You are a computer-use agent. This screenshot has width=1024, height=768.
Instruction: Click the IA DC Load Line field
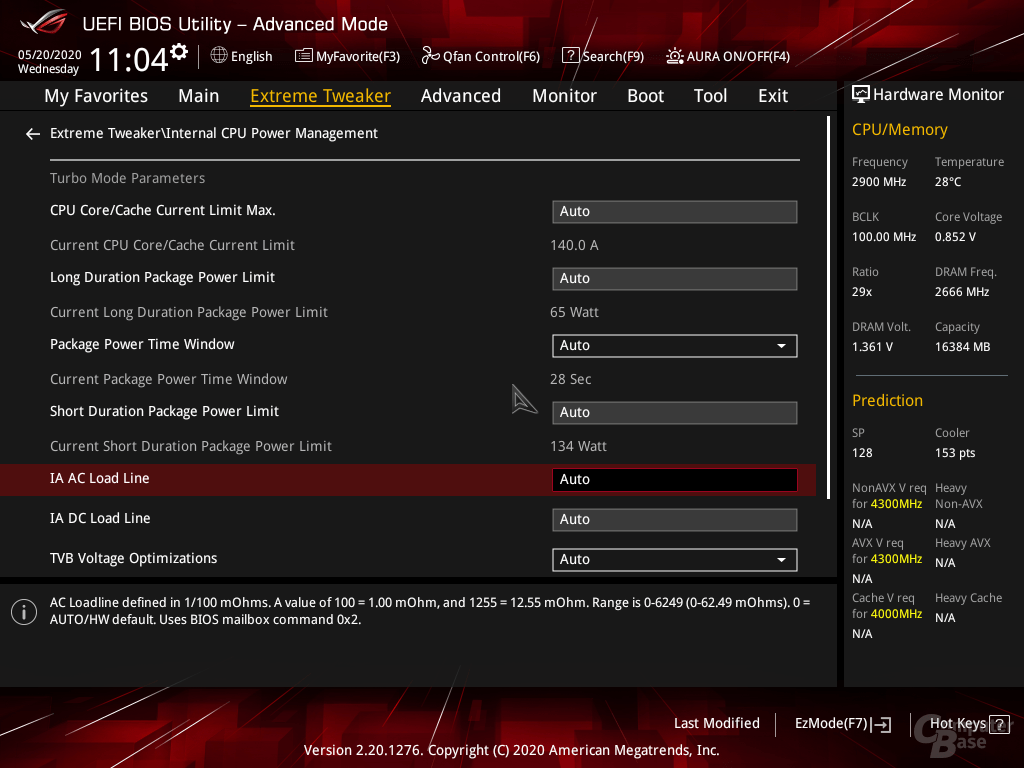pyautogui.click(x=675, y=520)
